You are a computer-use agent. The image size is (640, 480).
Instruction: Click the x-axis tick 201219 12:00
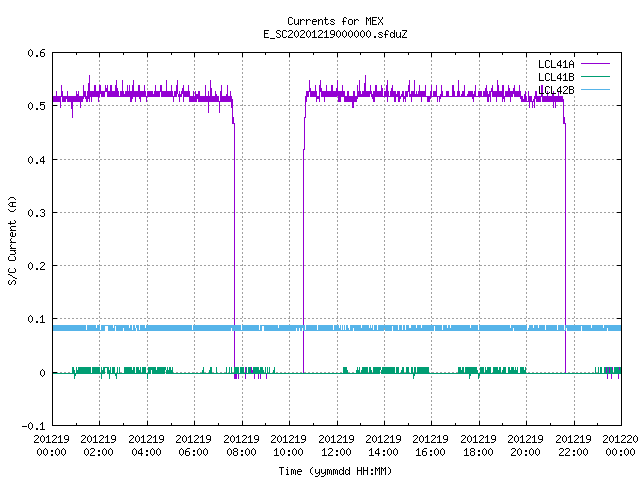click(x=336, y=445)
